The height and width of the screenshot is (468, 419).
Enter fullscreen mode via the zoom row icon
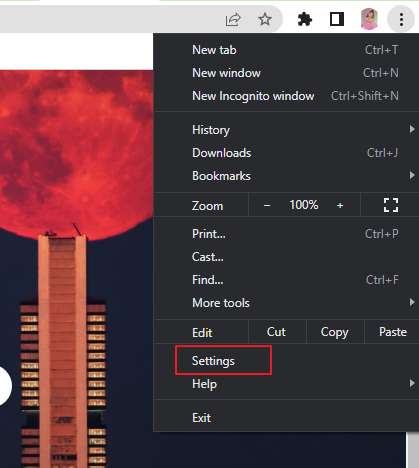(x=391, y=205)
